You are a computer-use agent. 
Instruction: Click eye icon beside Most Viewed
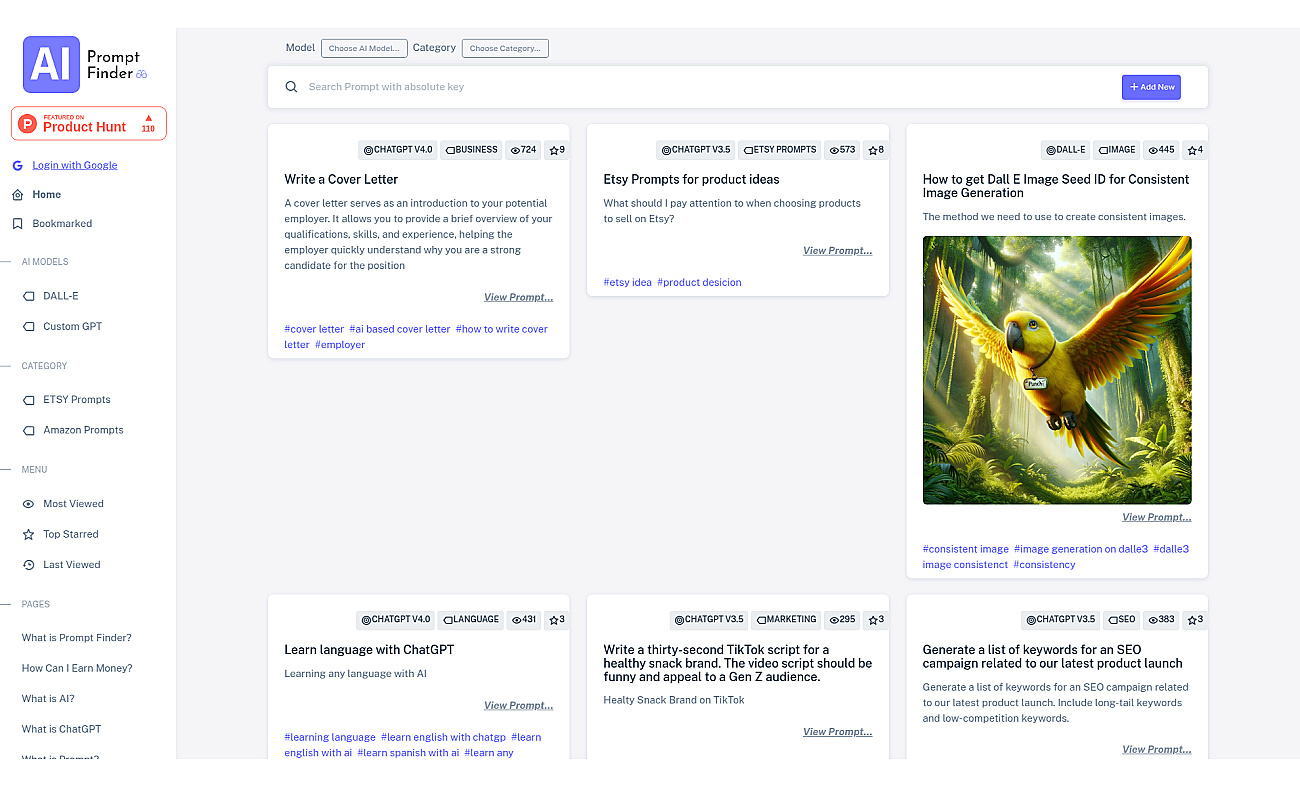28,504
